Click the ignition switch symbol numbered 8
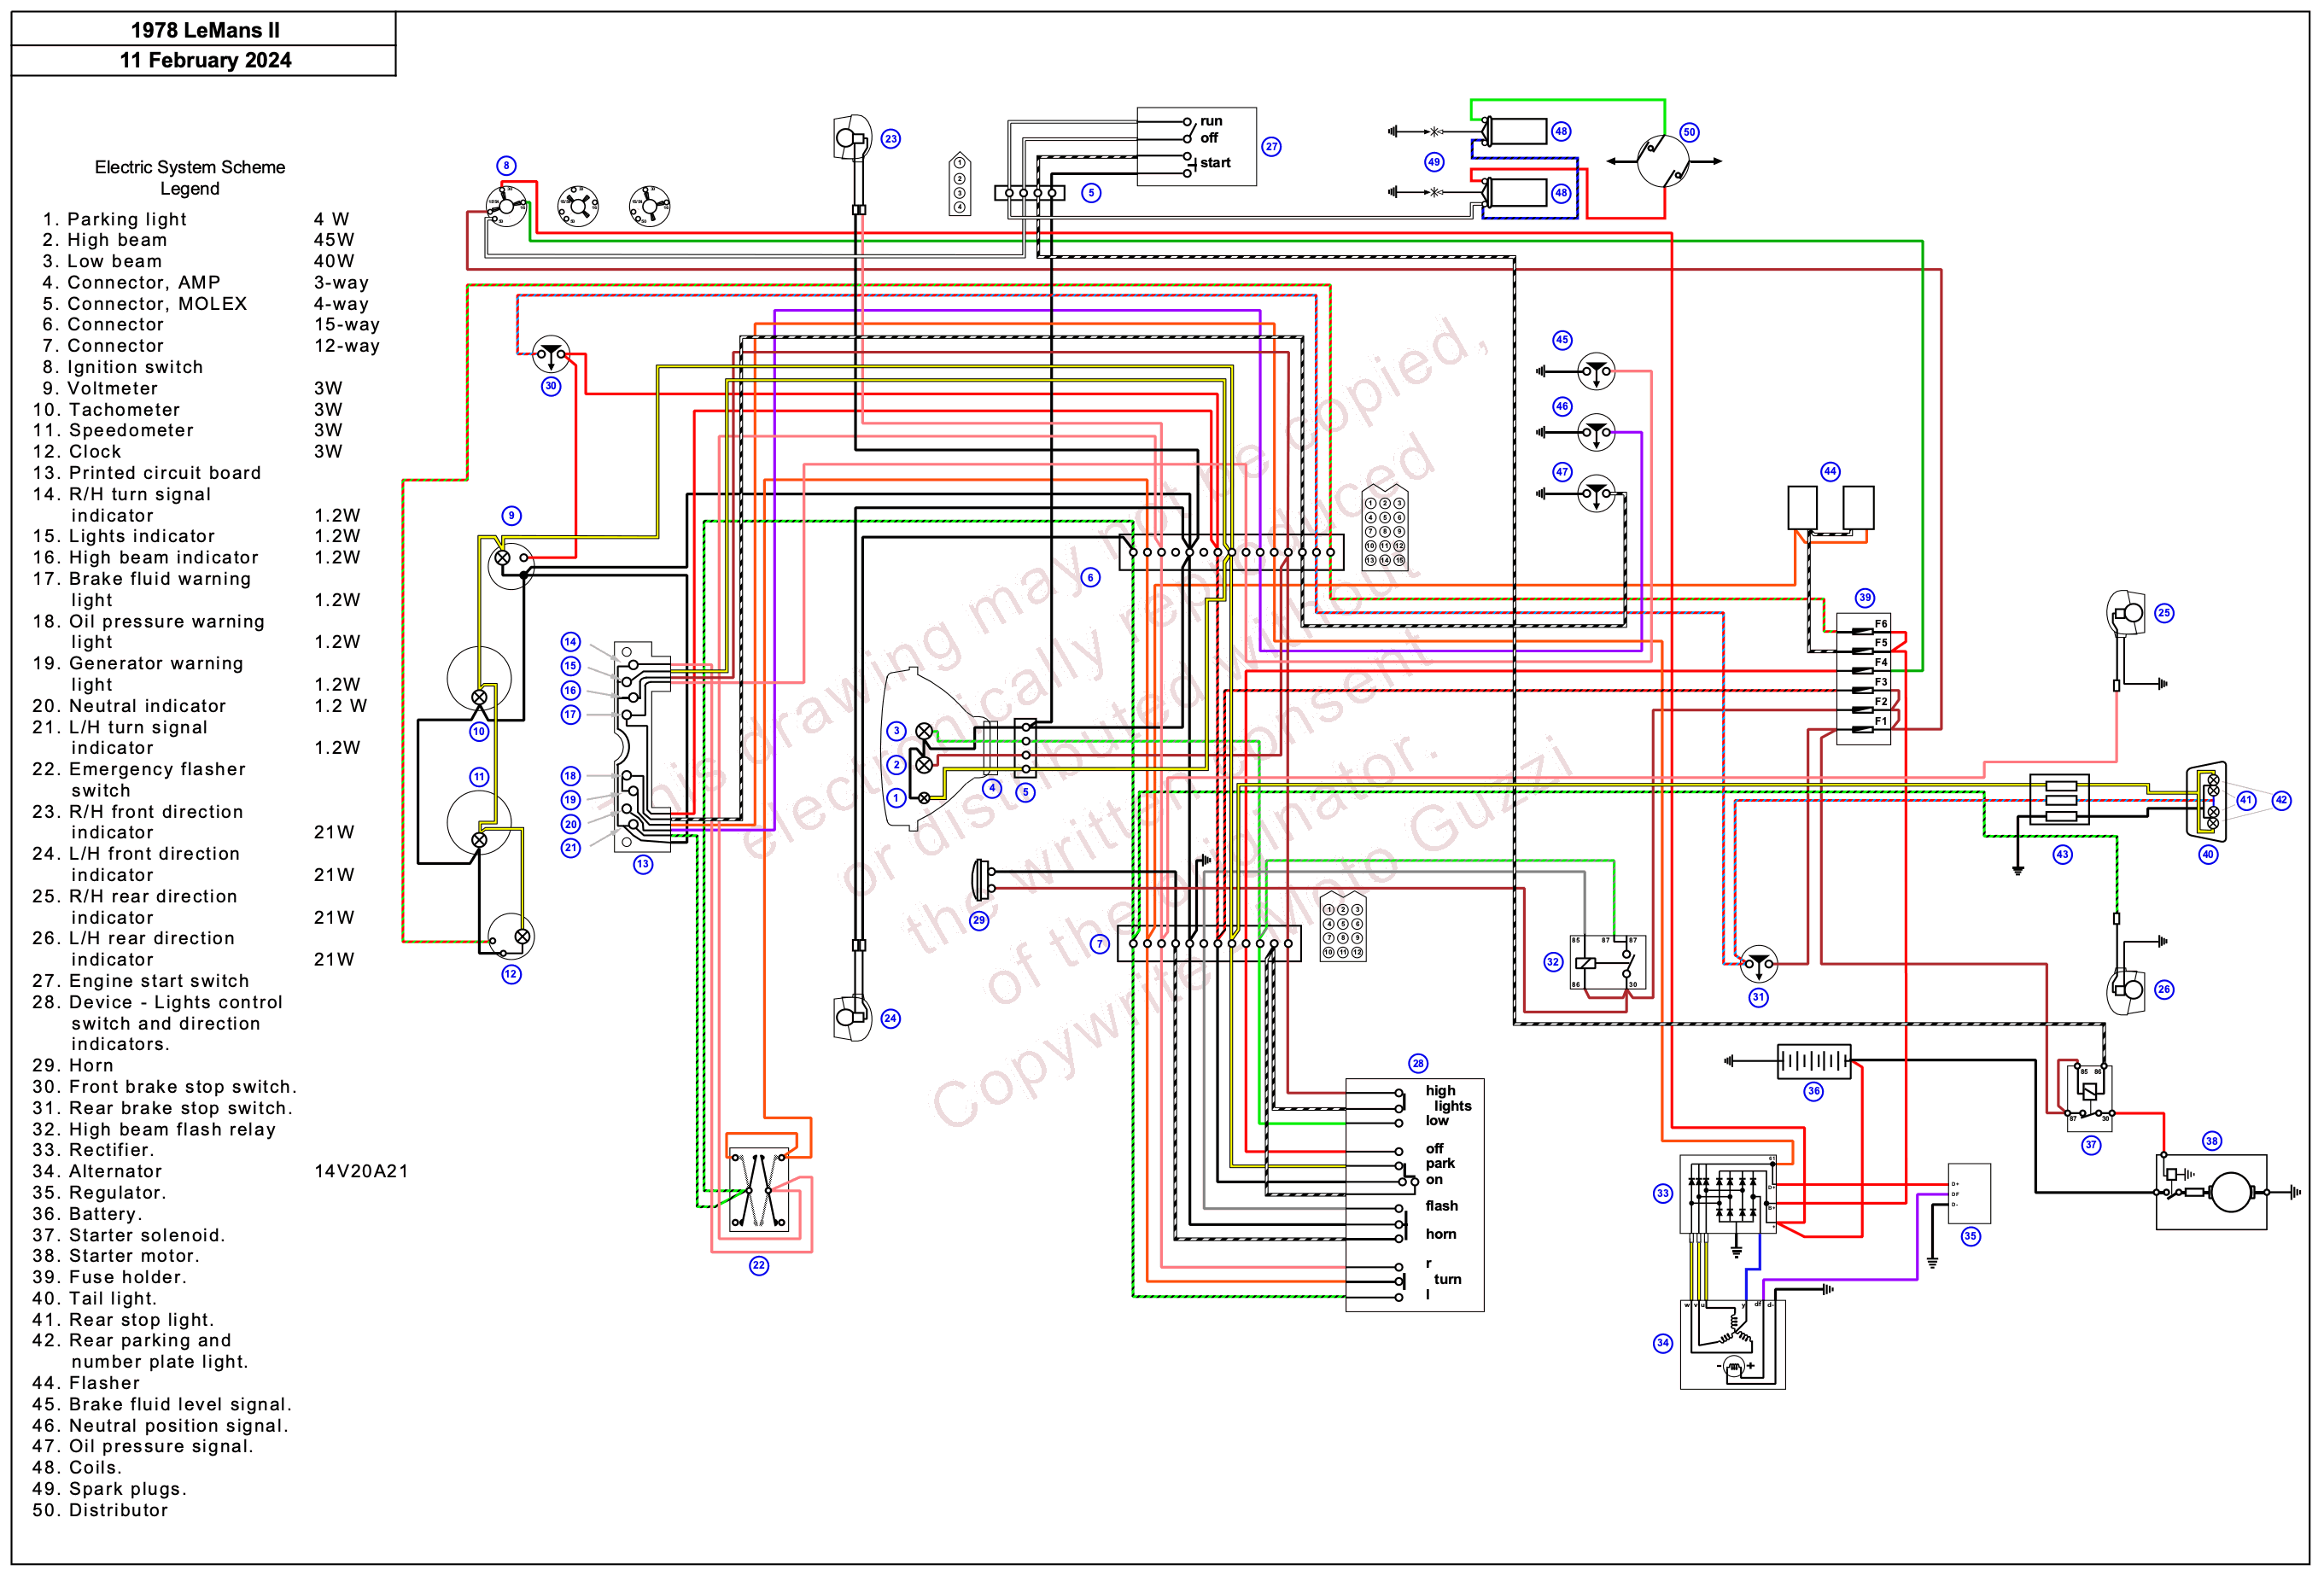 click(x=506, y=206)
